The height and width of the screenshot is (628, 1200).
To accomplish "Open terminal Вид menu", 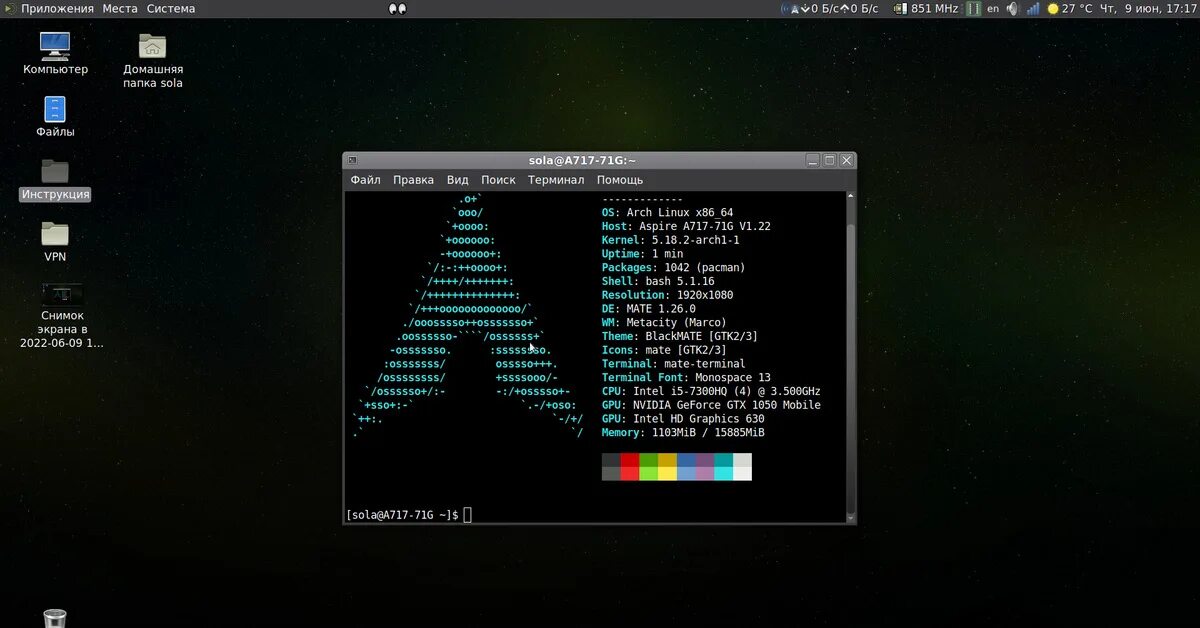I will 457,180.
